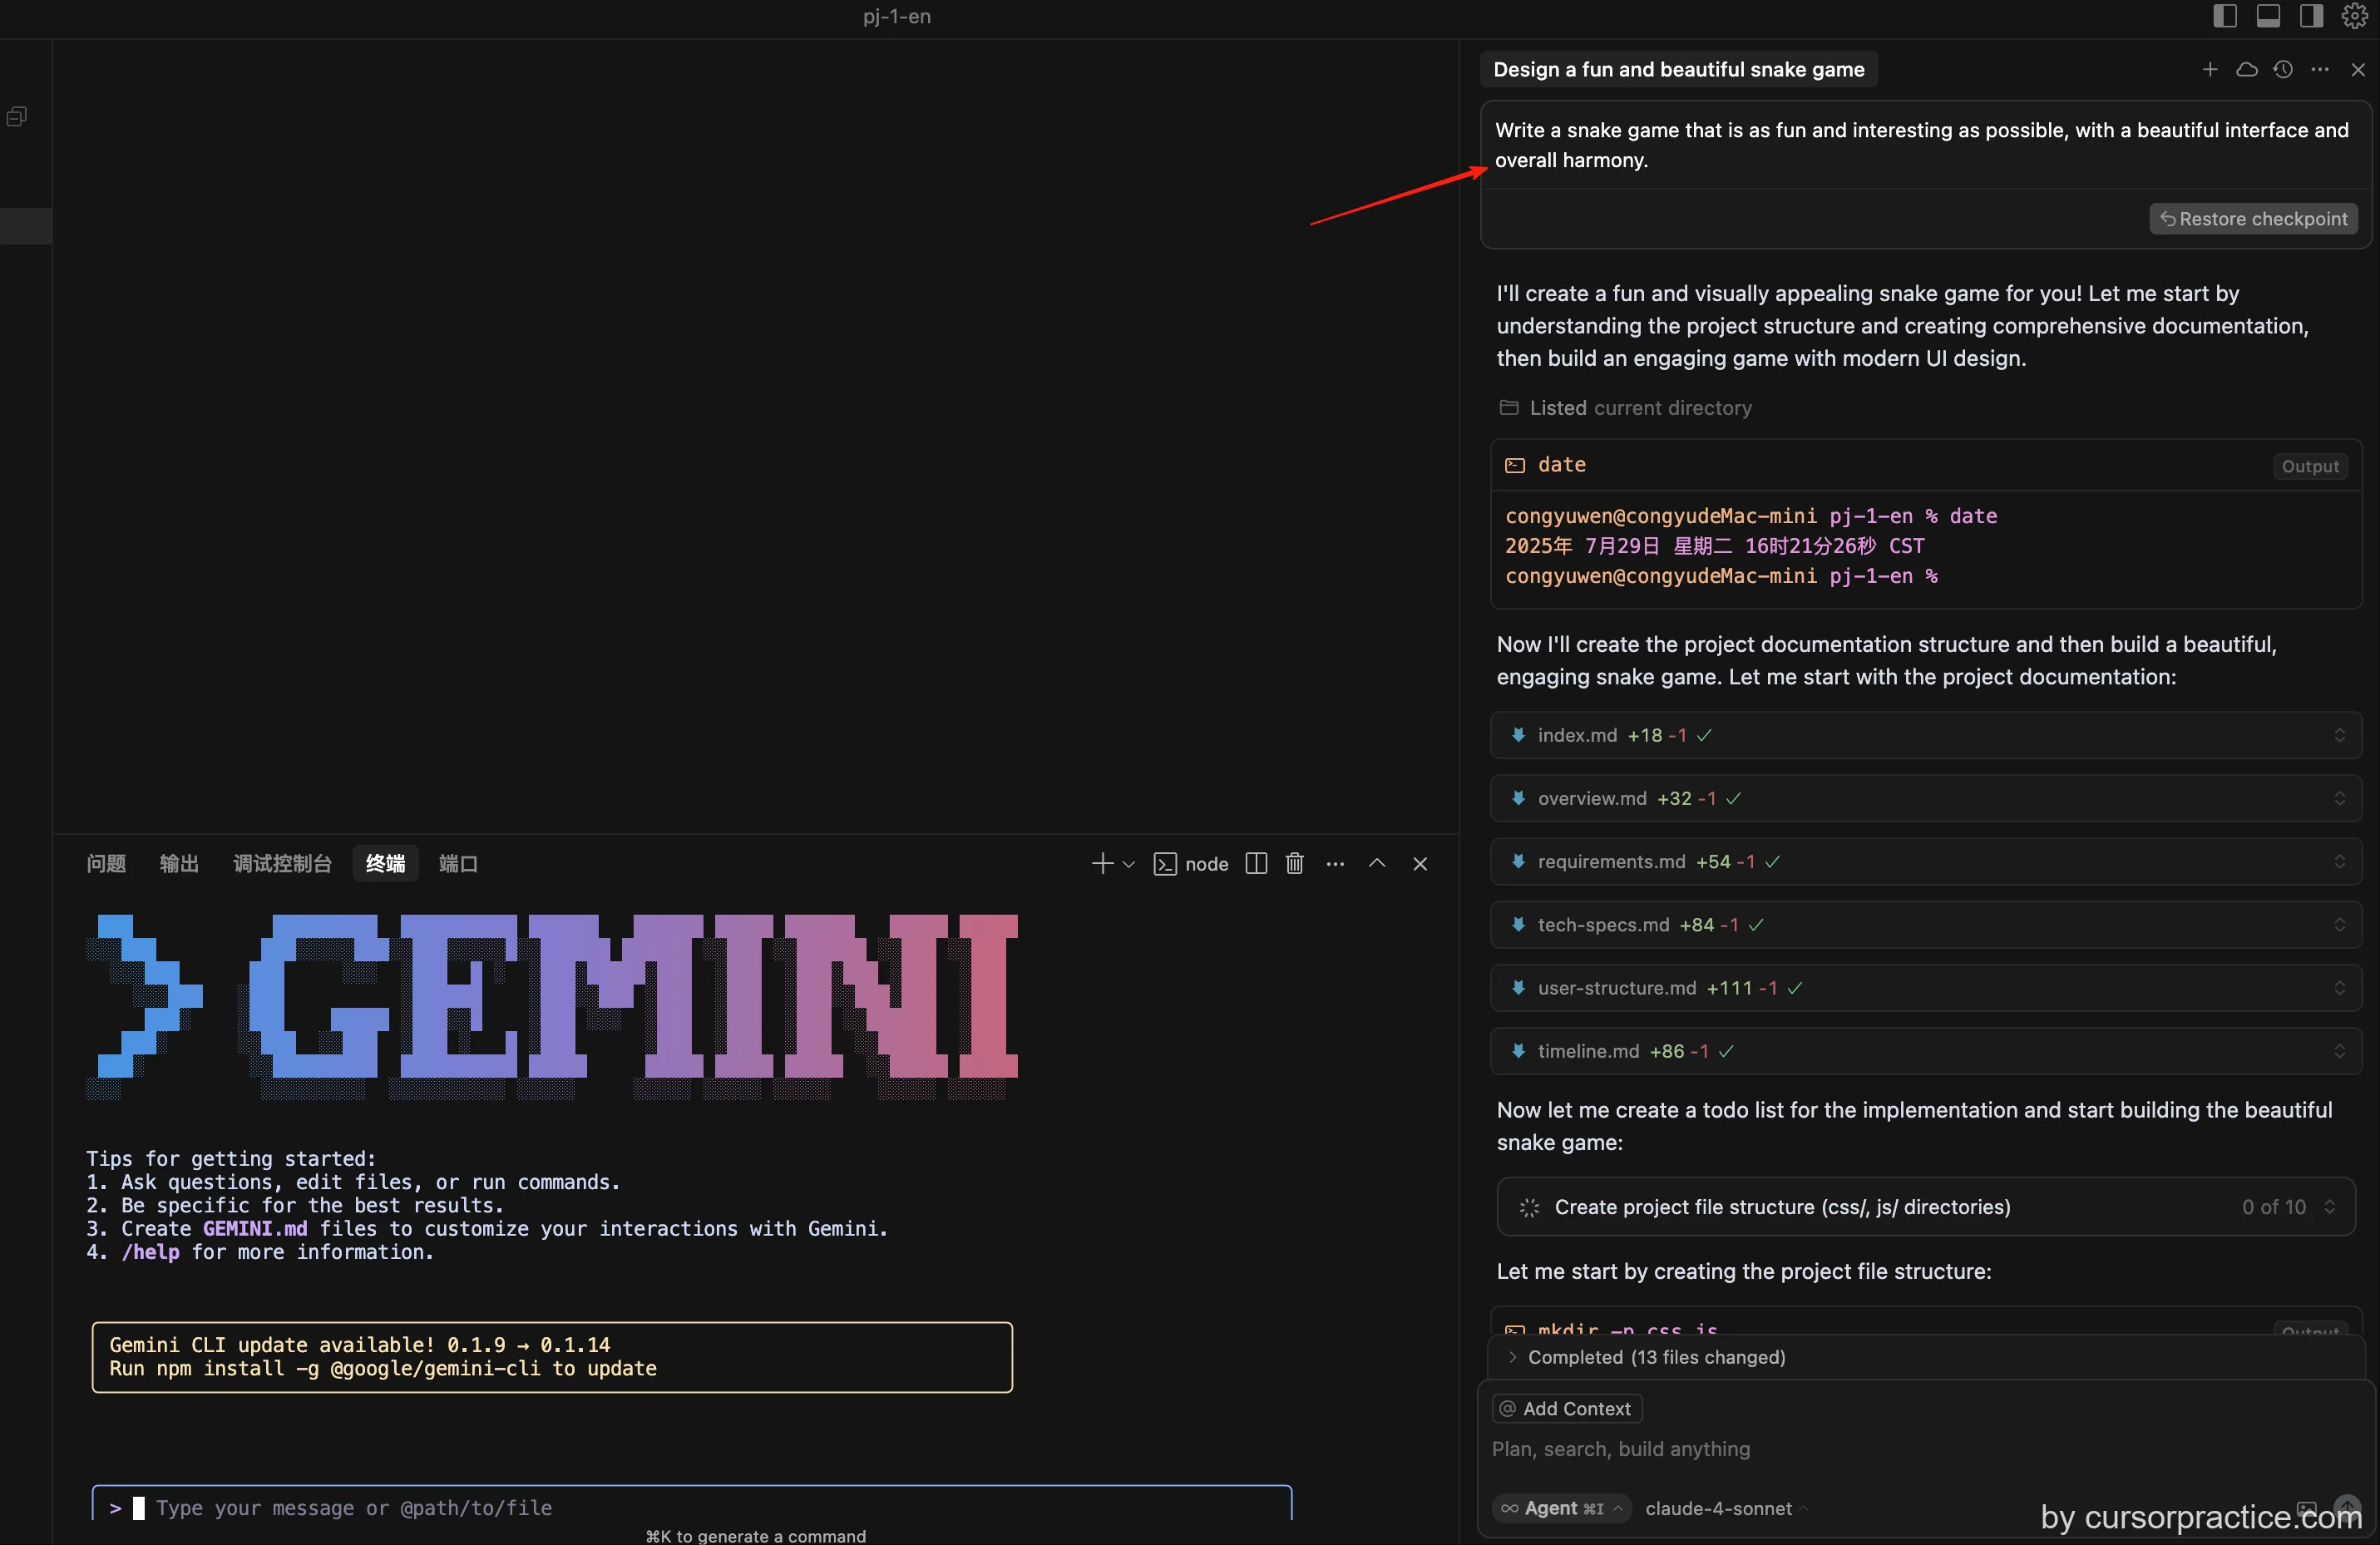This screenshot has height=1545, width=2380.
Task: Click the 'Gemini CLI update available' notice
Action: [552, 1357]
